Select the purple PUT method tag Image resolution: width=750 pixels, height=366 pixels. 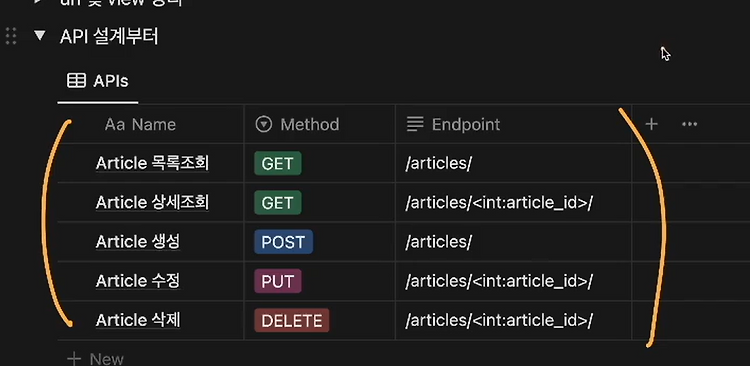point(278,281)
